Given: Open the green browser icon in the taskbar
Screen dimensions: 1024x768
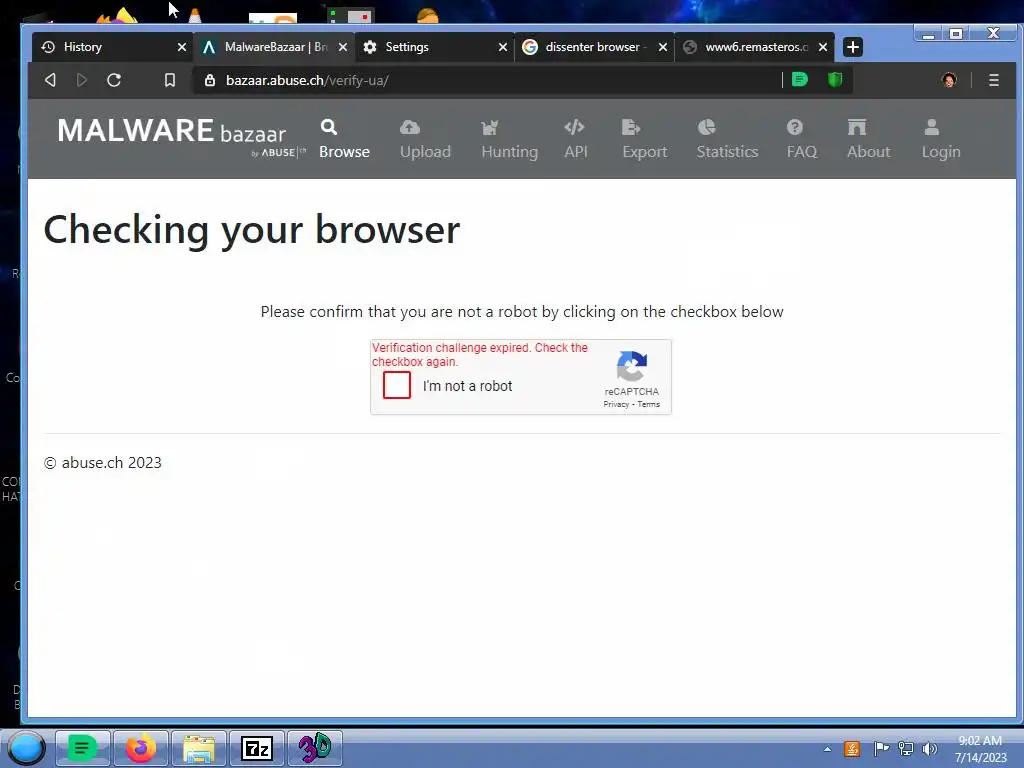Looking at the screenshot, I should point(82,748).
